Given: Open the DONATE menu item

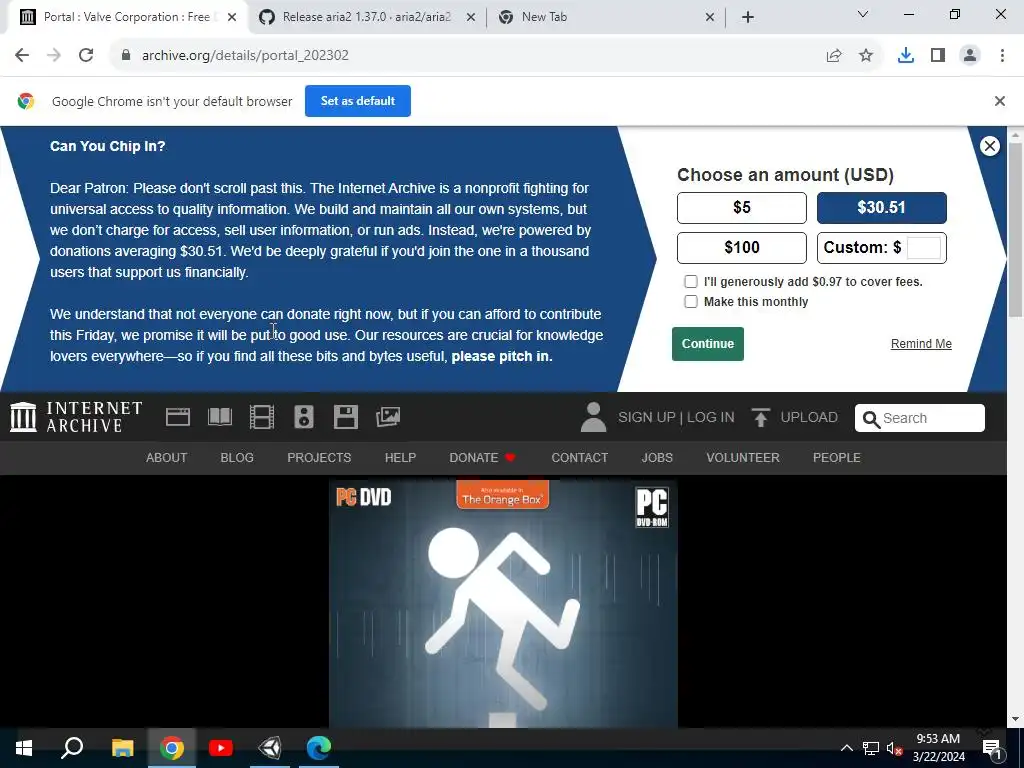Looking at the screenshot, I should 483,458.
